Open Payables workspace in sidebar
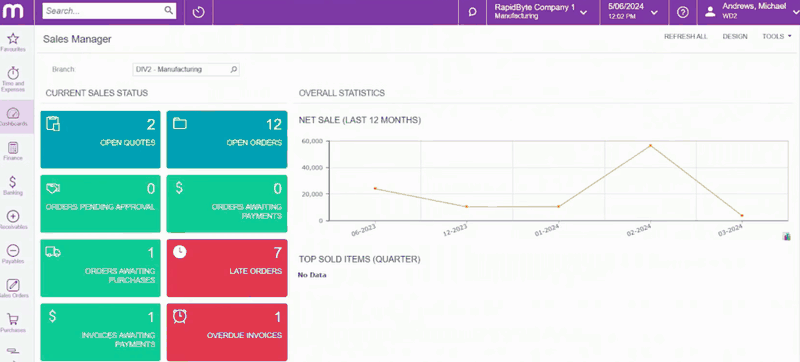Image resolution: width=800 pixels, height=362 pixels. tap(13, 254)
